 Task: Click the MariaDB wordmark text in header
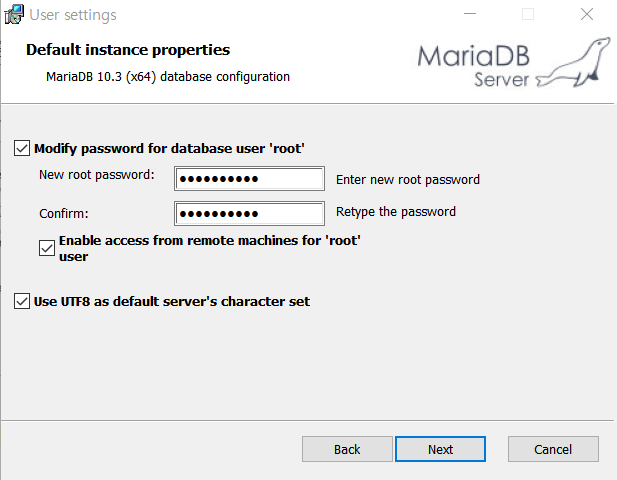pos(474,55)
